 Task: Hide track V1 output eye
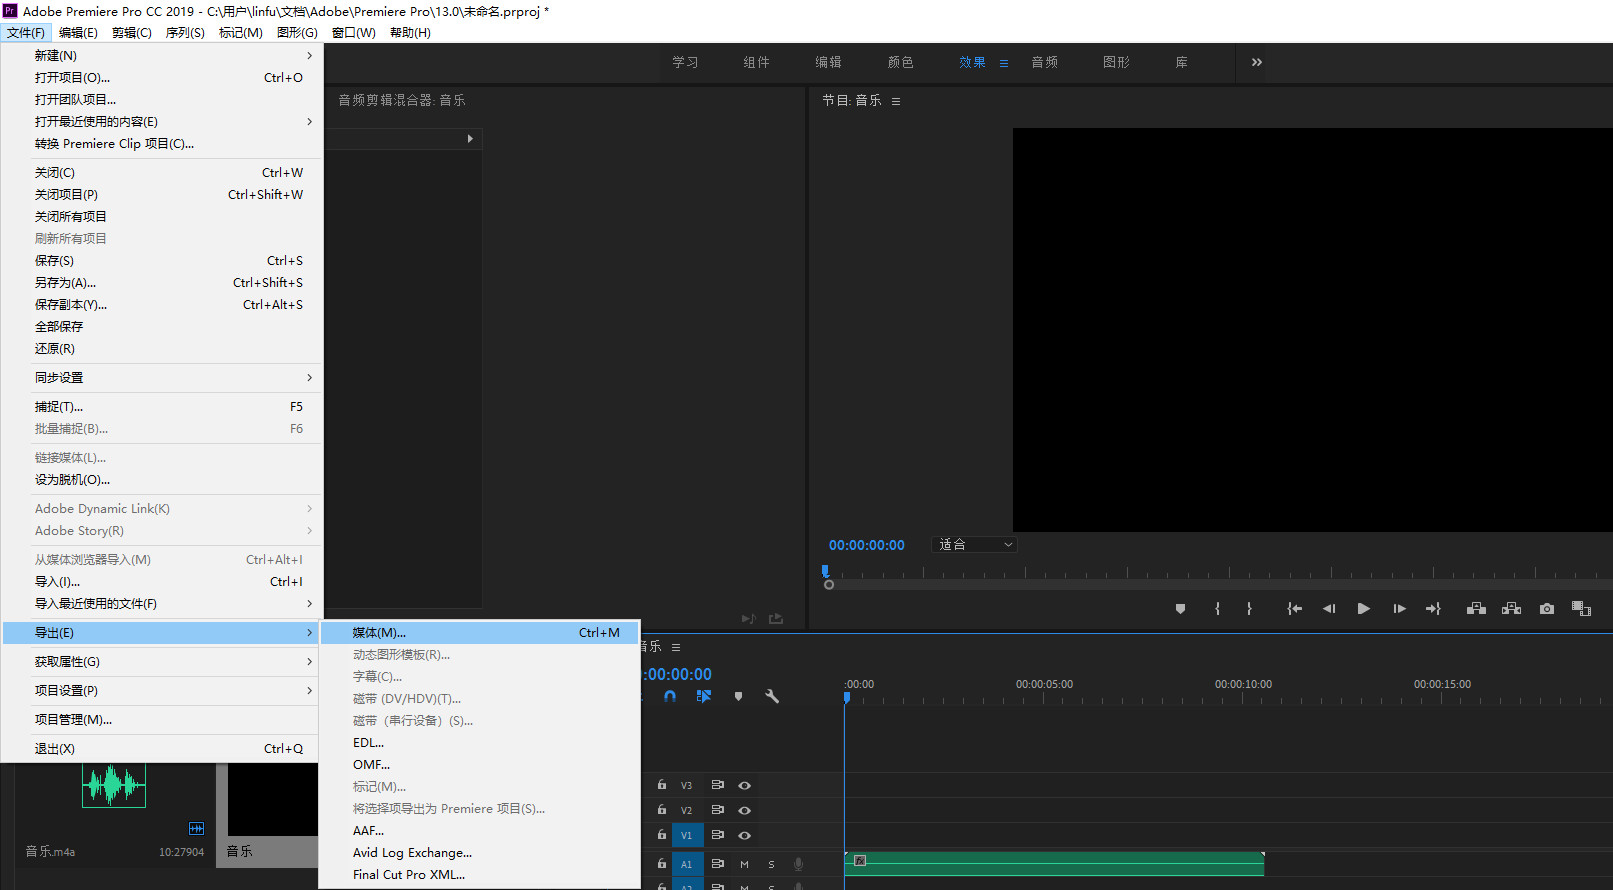point(744,835)
